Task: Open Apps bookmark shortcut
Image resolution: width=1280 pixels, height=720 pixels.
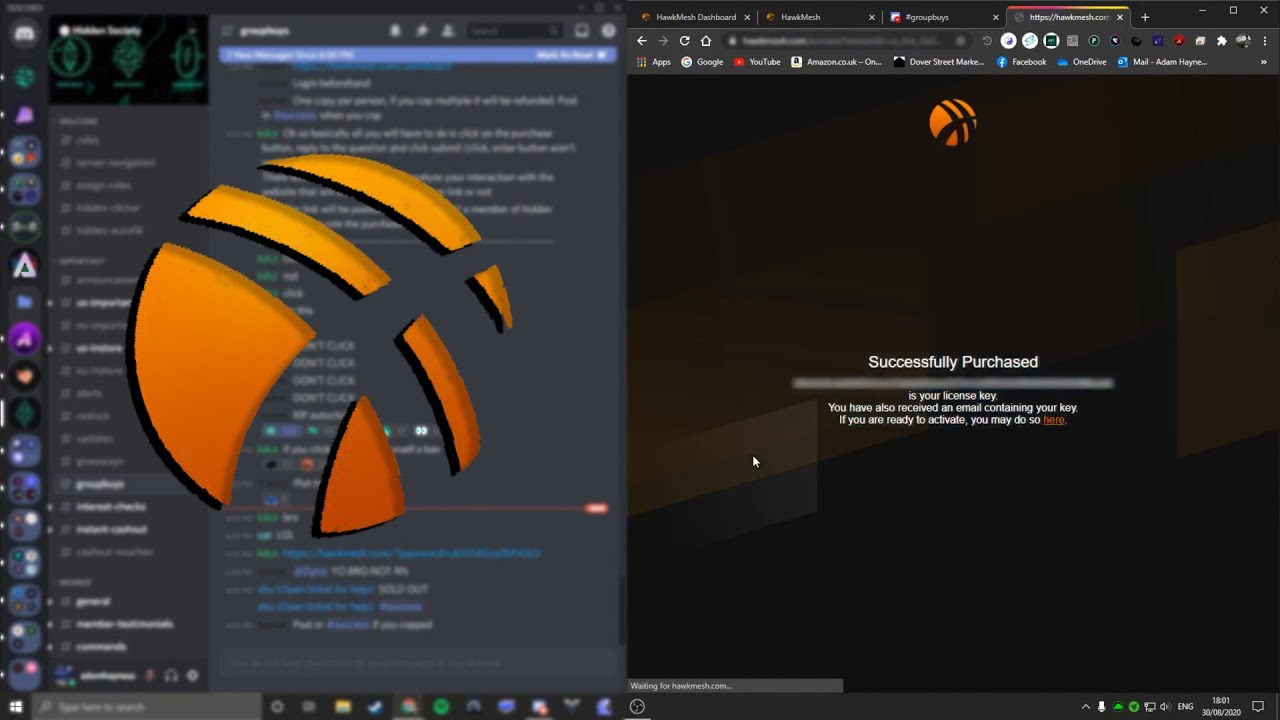Action: [654, 62]
